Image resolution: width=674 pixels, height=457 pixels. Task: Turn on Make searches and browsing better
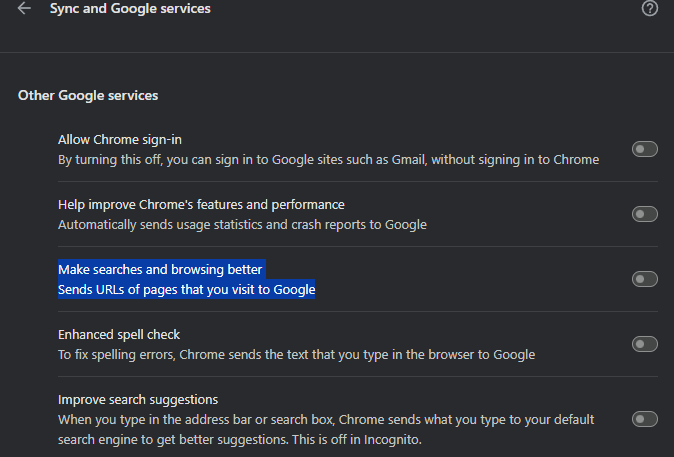click(x=645, y=279)
